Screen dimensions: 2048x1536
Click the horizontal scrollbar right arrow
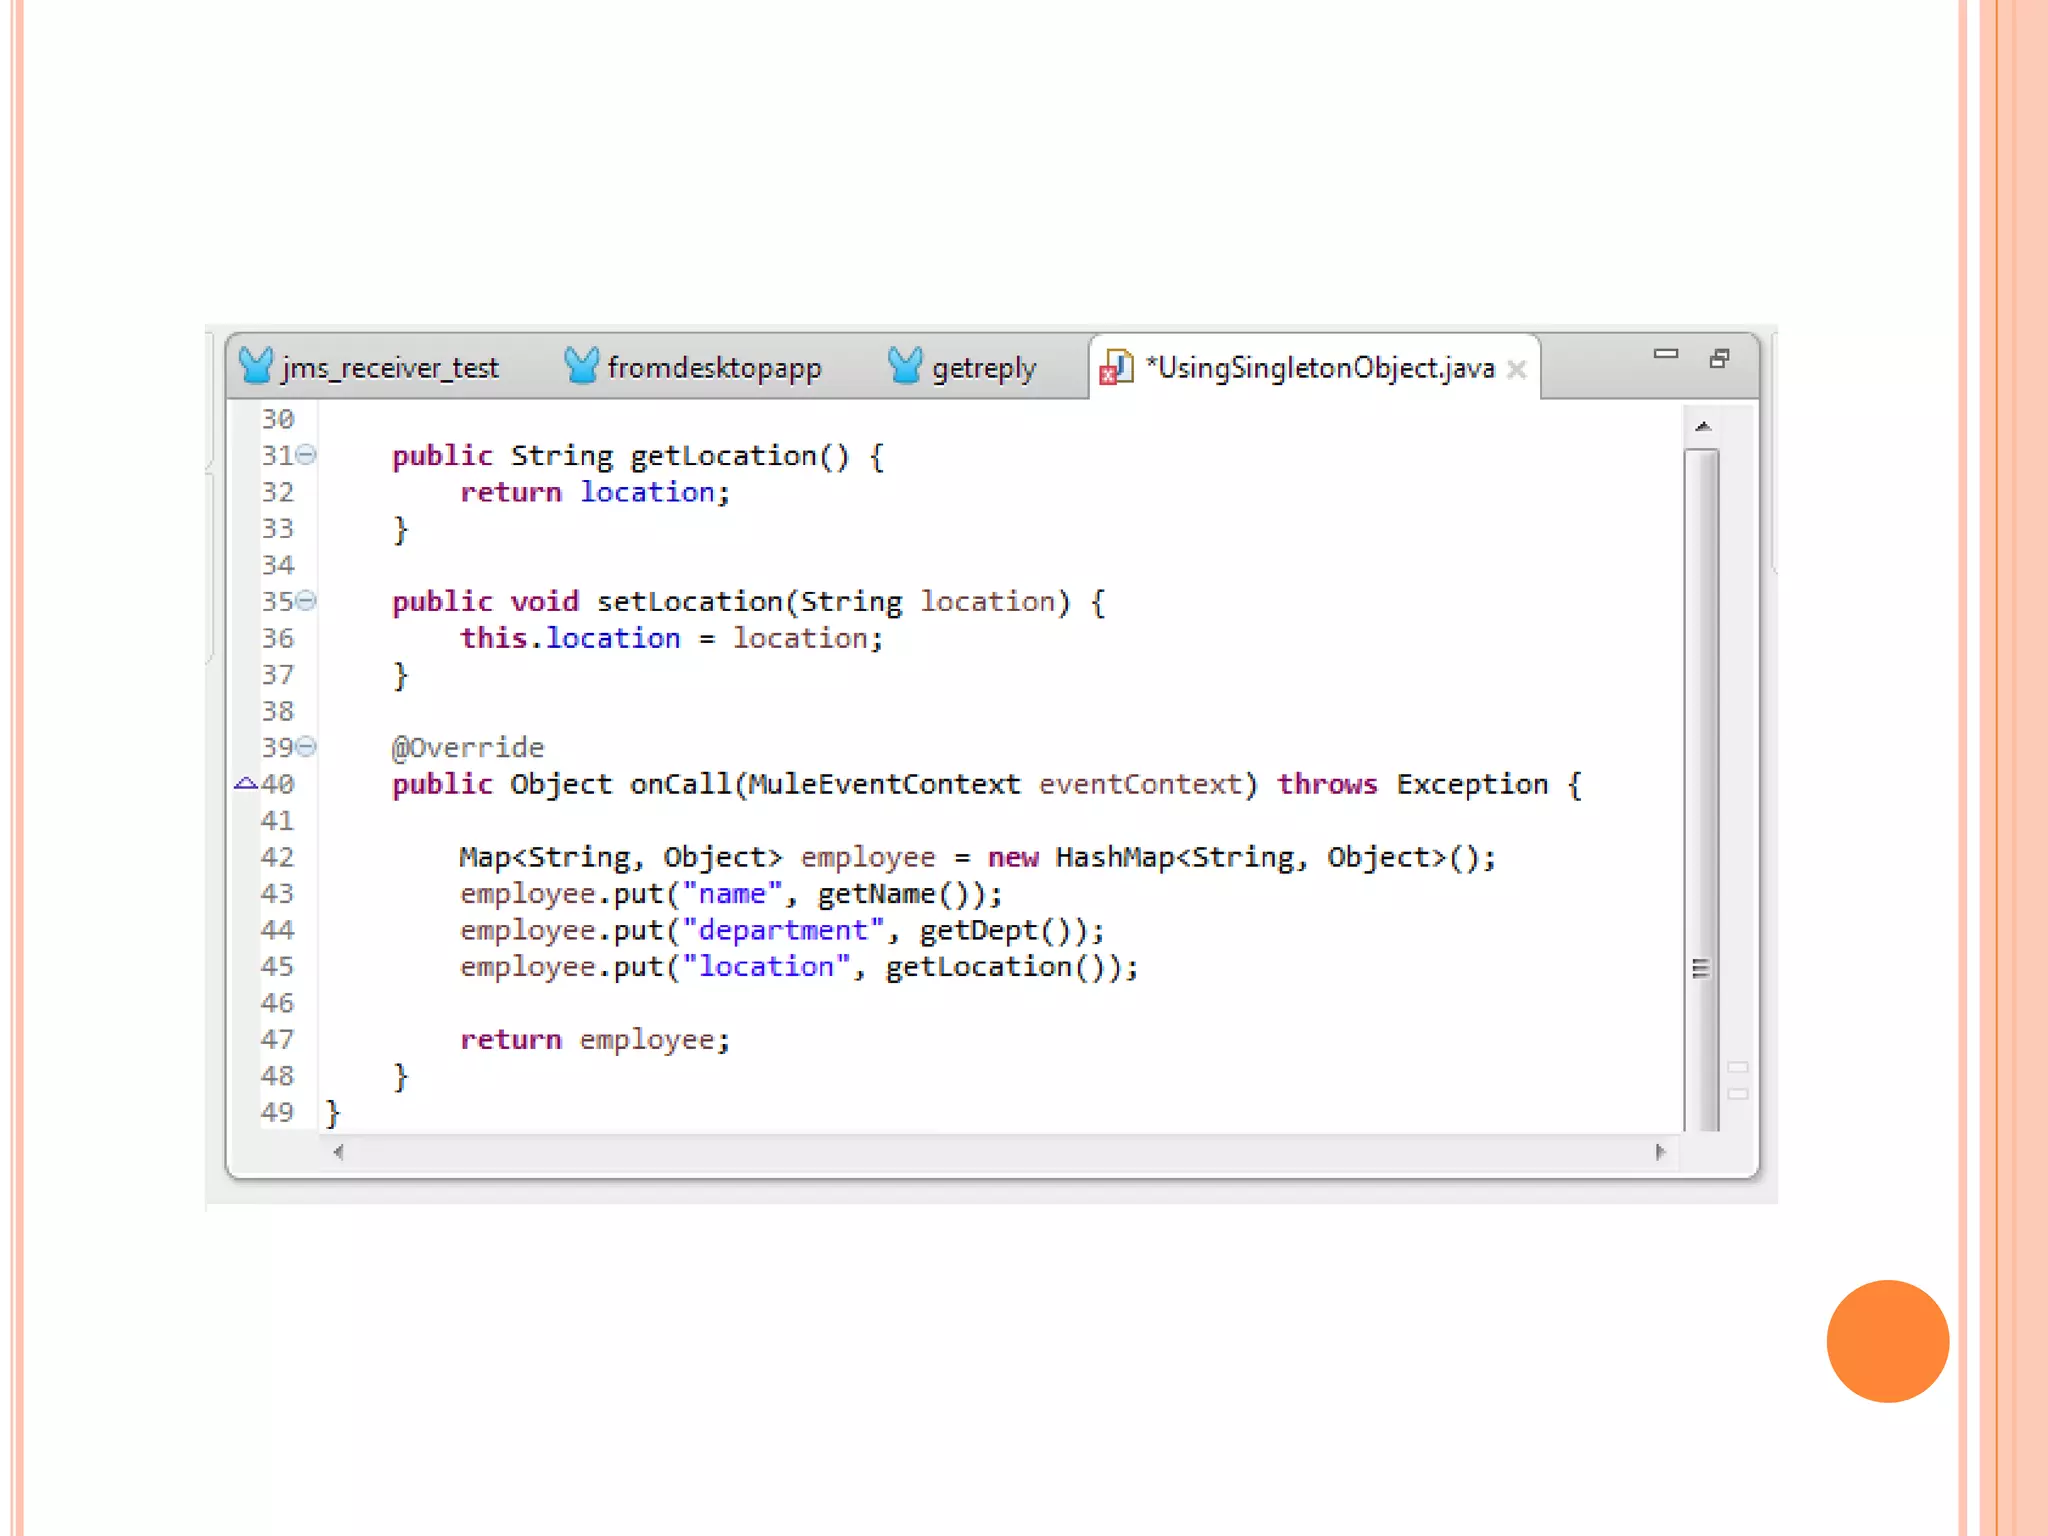[1660, 1152]
